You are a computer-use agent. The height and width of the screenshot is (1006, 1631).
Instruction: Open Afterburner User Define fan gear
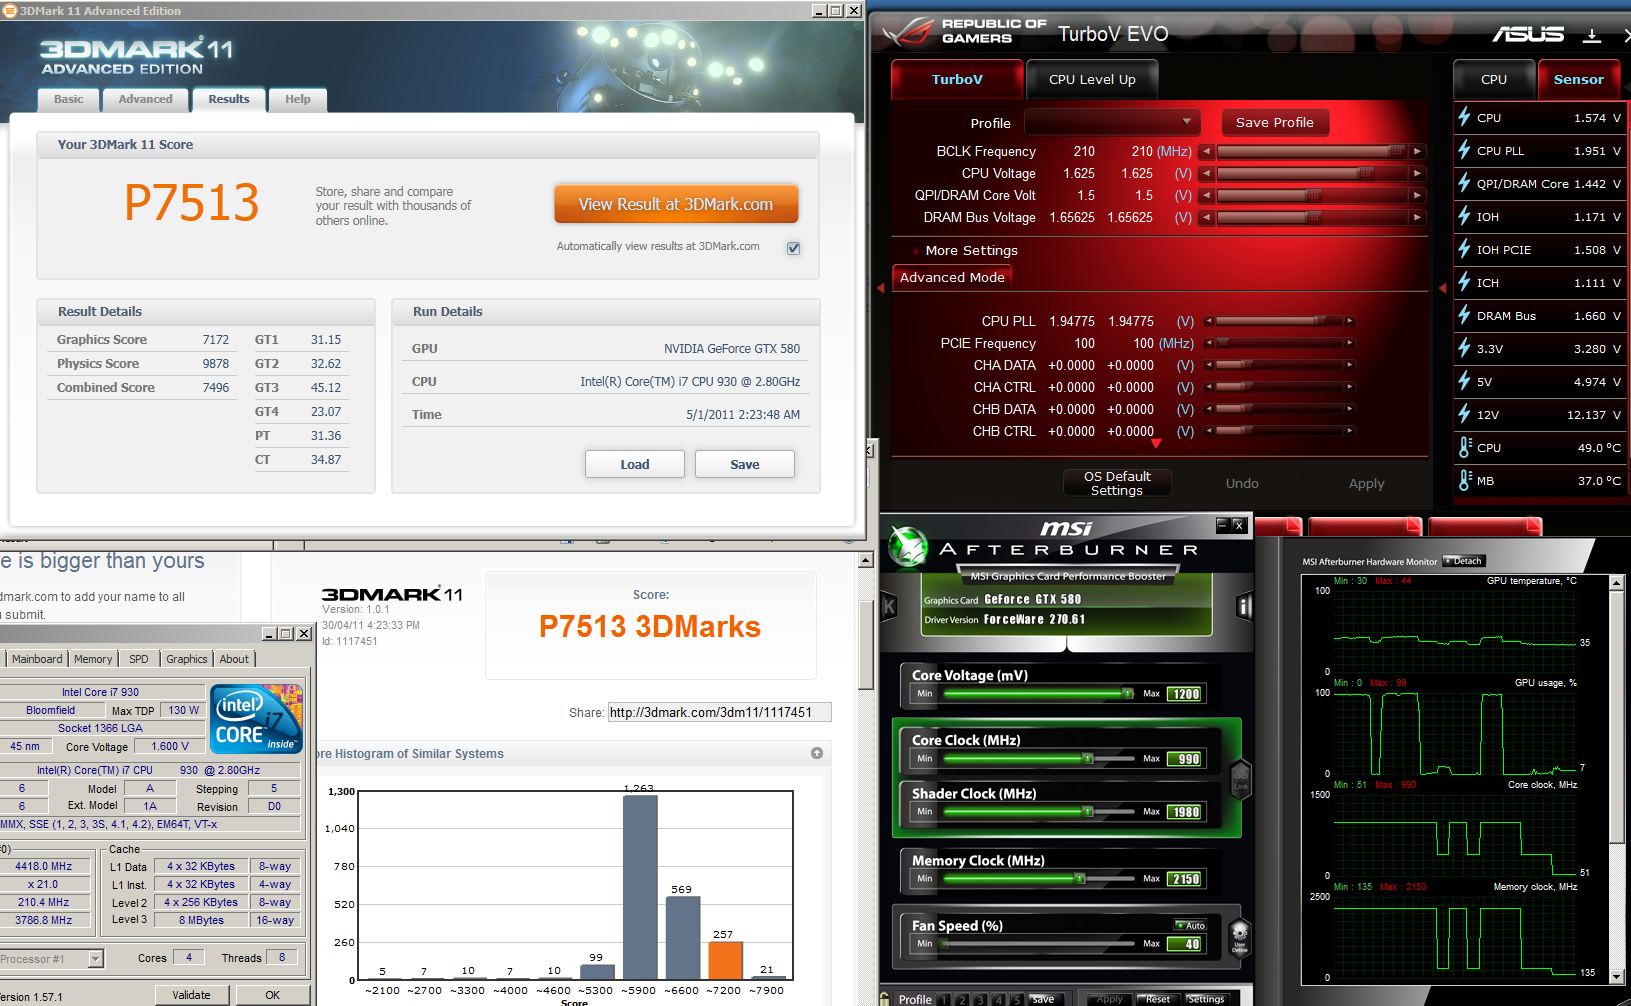1239,938
